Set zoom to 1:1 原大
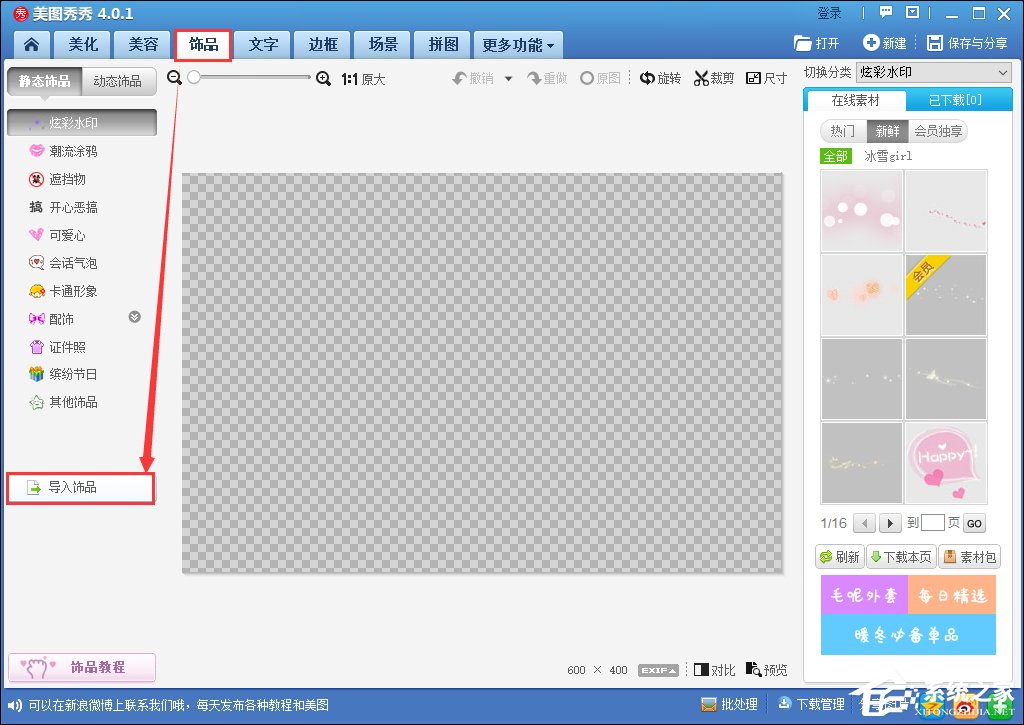 [364, 79]
